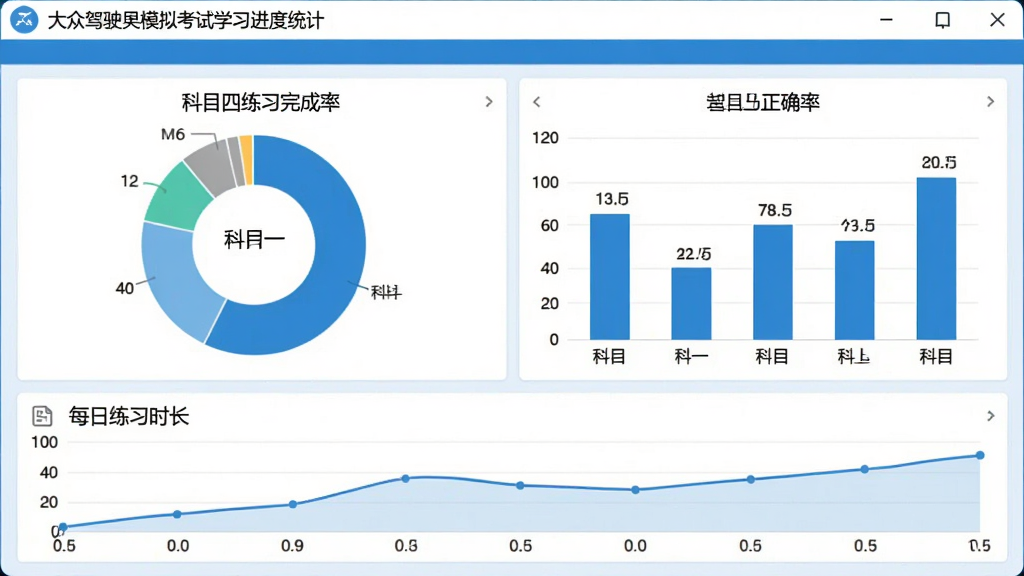1024x576 pixels.
Task: Go to next chart in 科目四练习完成率 panel
Action: point(488,102)
